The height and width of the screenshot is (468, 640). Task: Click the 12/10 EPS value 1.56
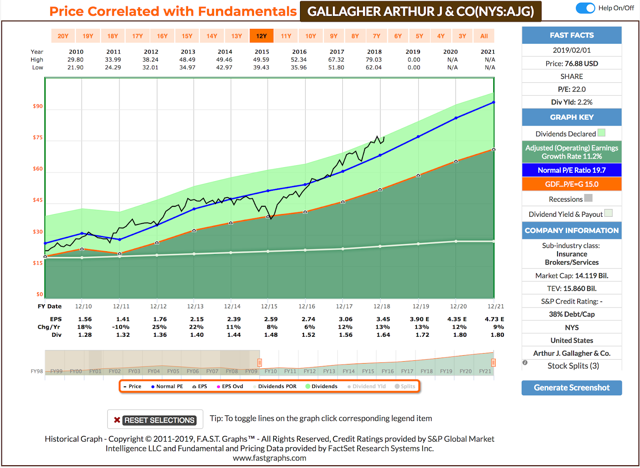pyautogui.click(x=85, y=319)
